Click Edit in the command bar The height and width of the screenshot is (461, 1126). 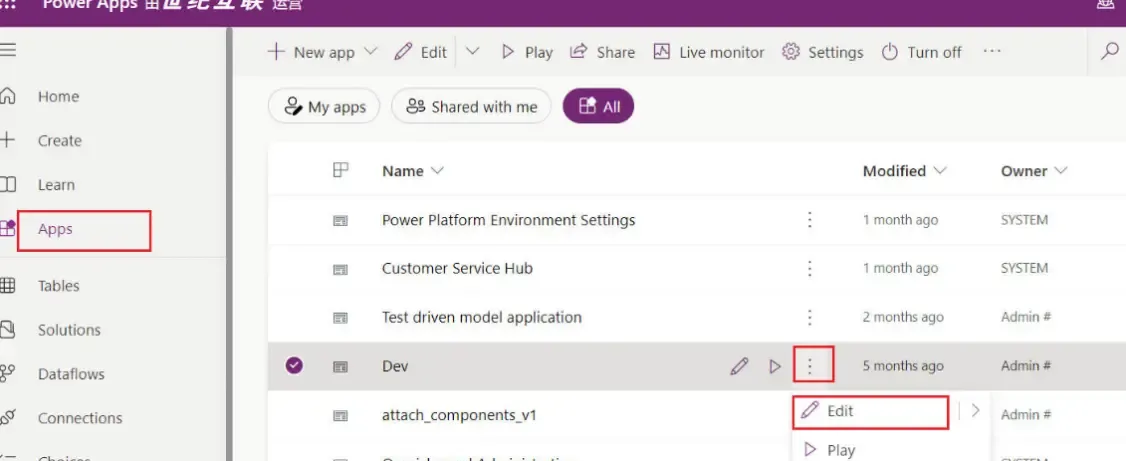421,52
